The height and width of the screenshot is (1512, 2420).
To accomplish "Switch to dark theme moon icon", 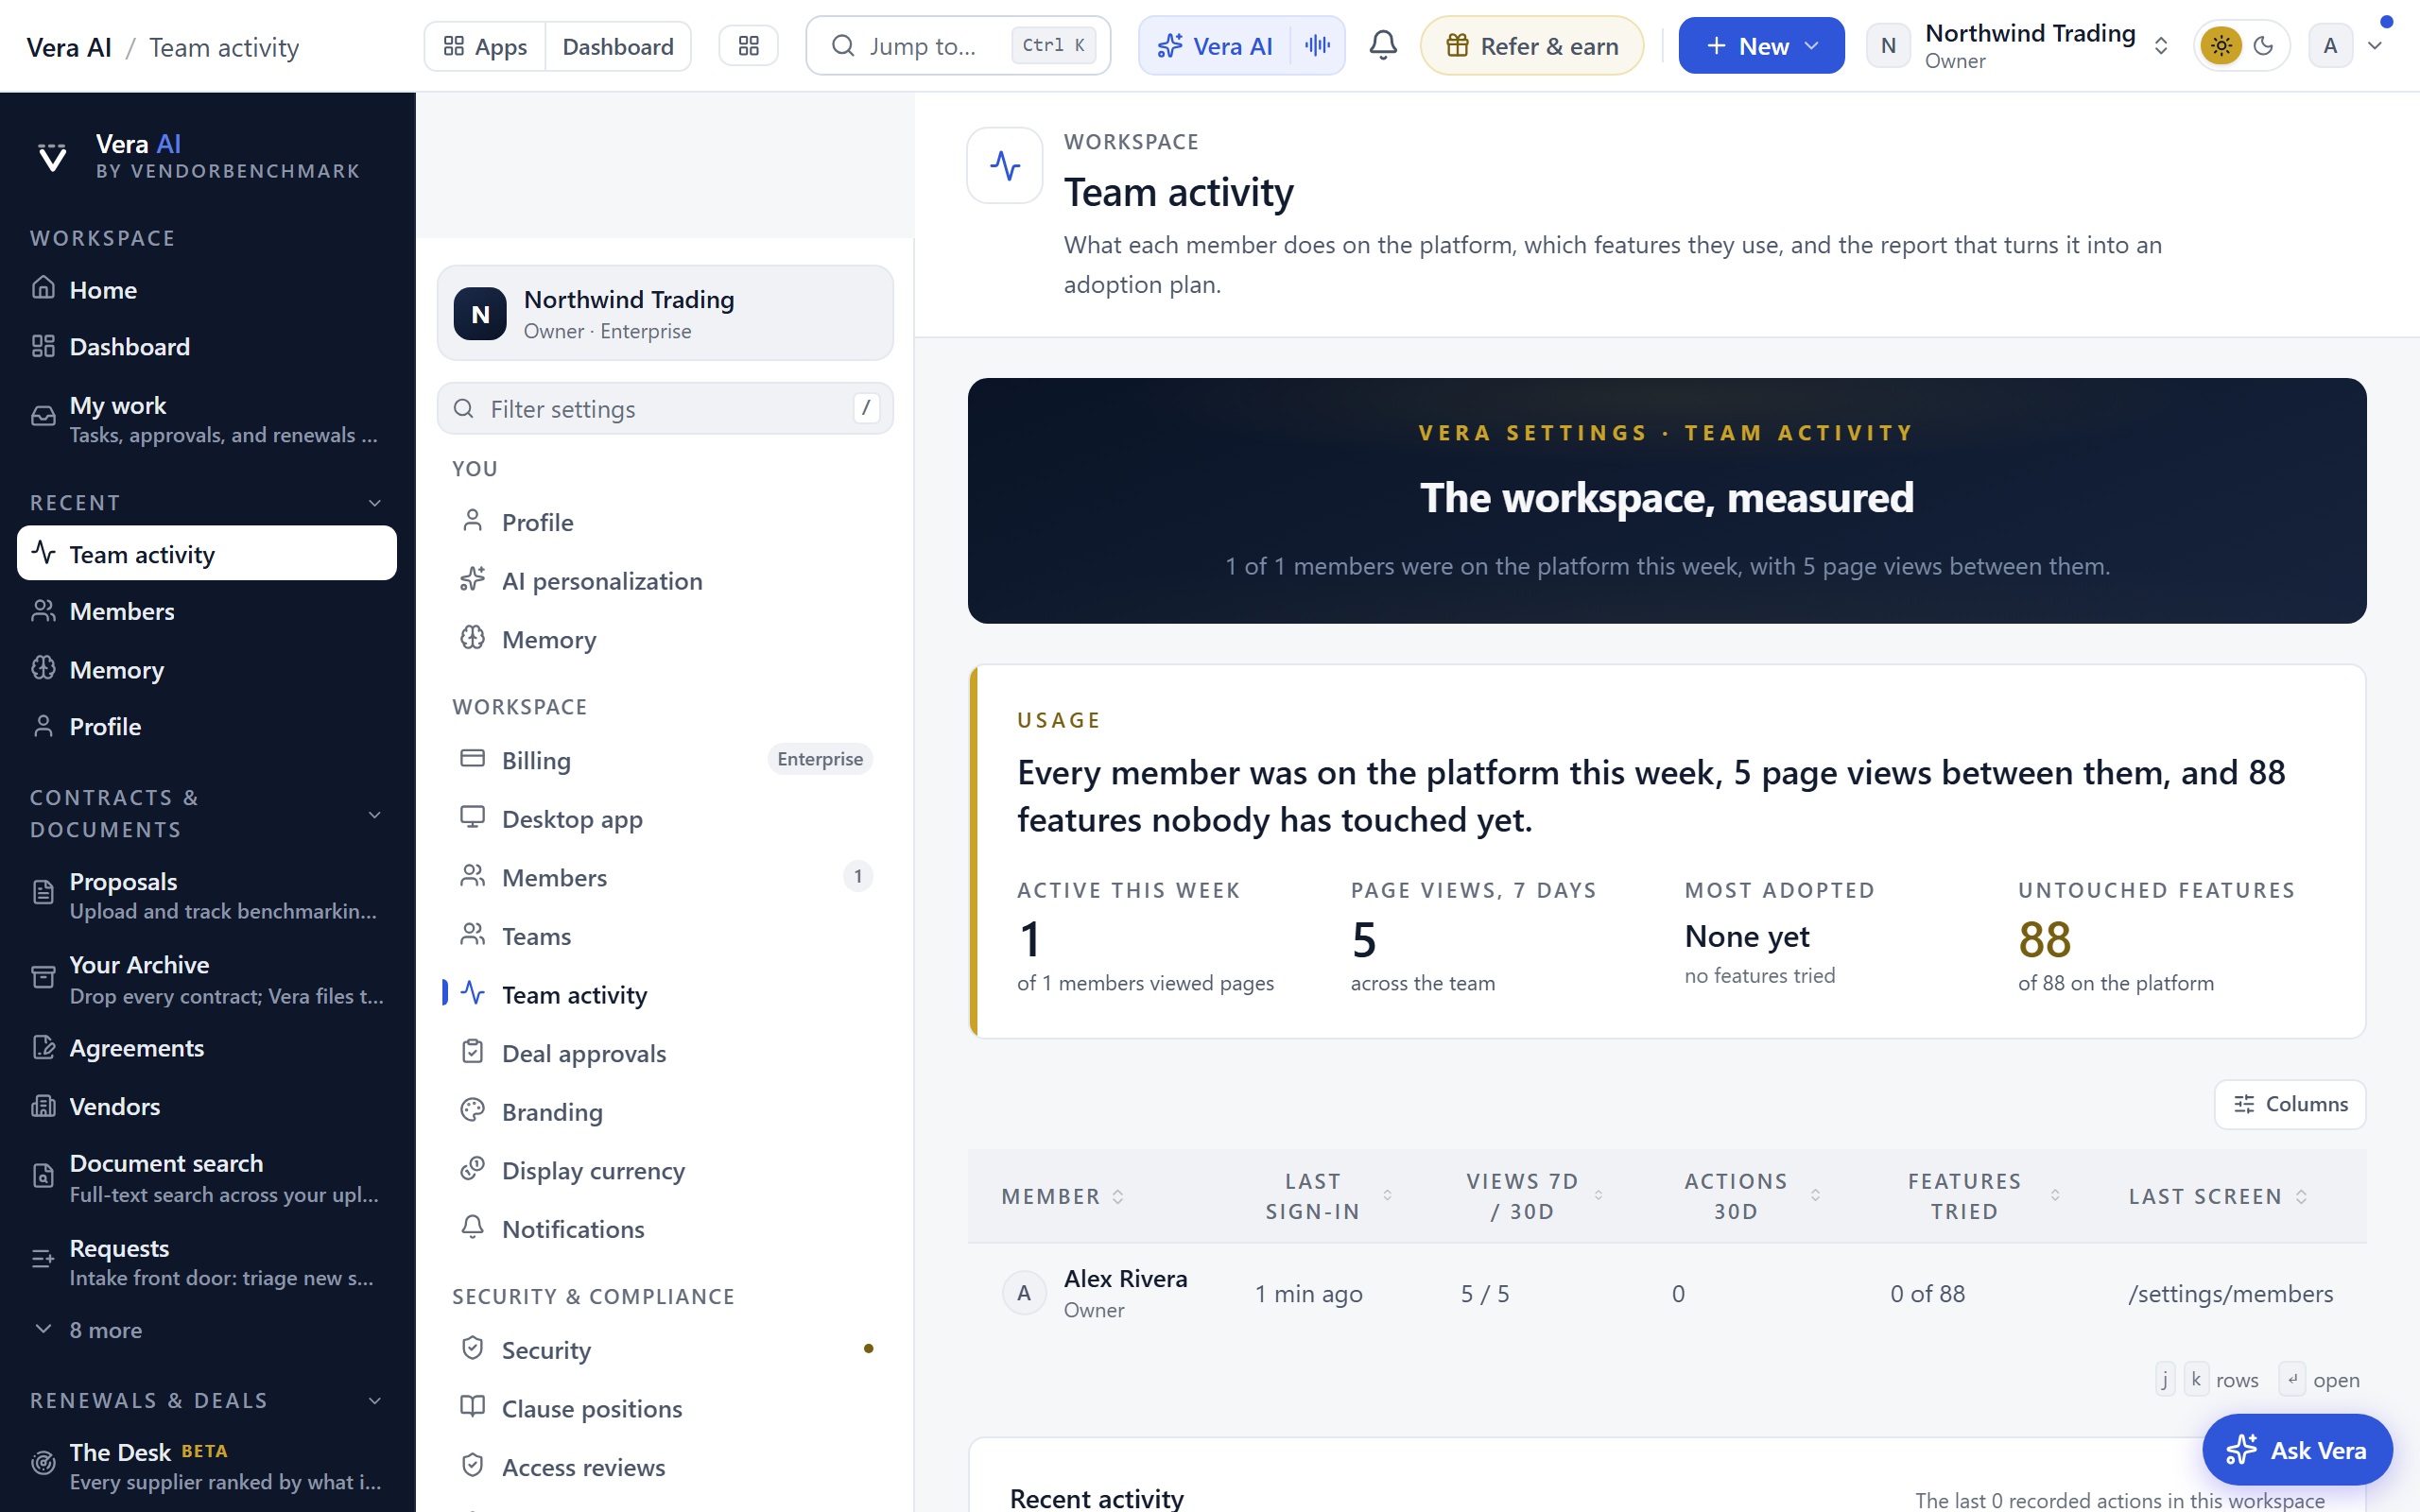I will click(2264, 46).
